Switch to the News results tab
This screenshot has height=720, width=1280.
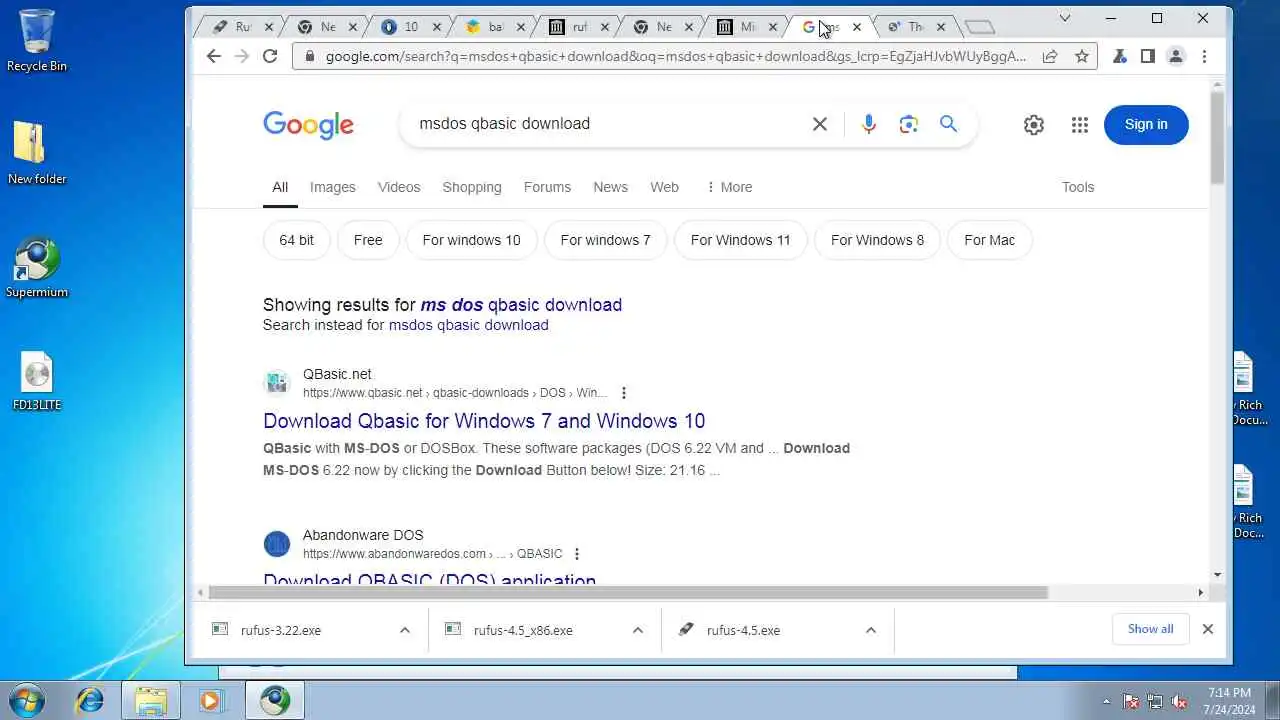(610, 187)
